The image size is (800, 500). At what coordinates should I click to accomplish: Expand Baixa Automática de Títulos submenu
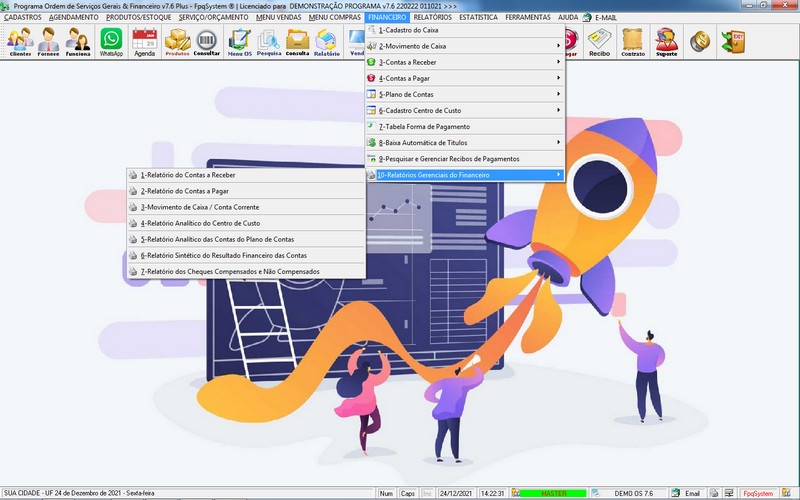(465, 142)
